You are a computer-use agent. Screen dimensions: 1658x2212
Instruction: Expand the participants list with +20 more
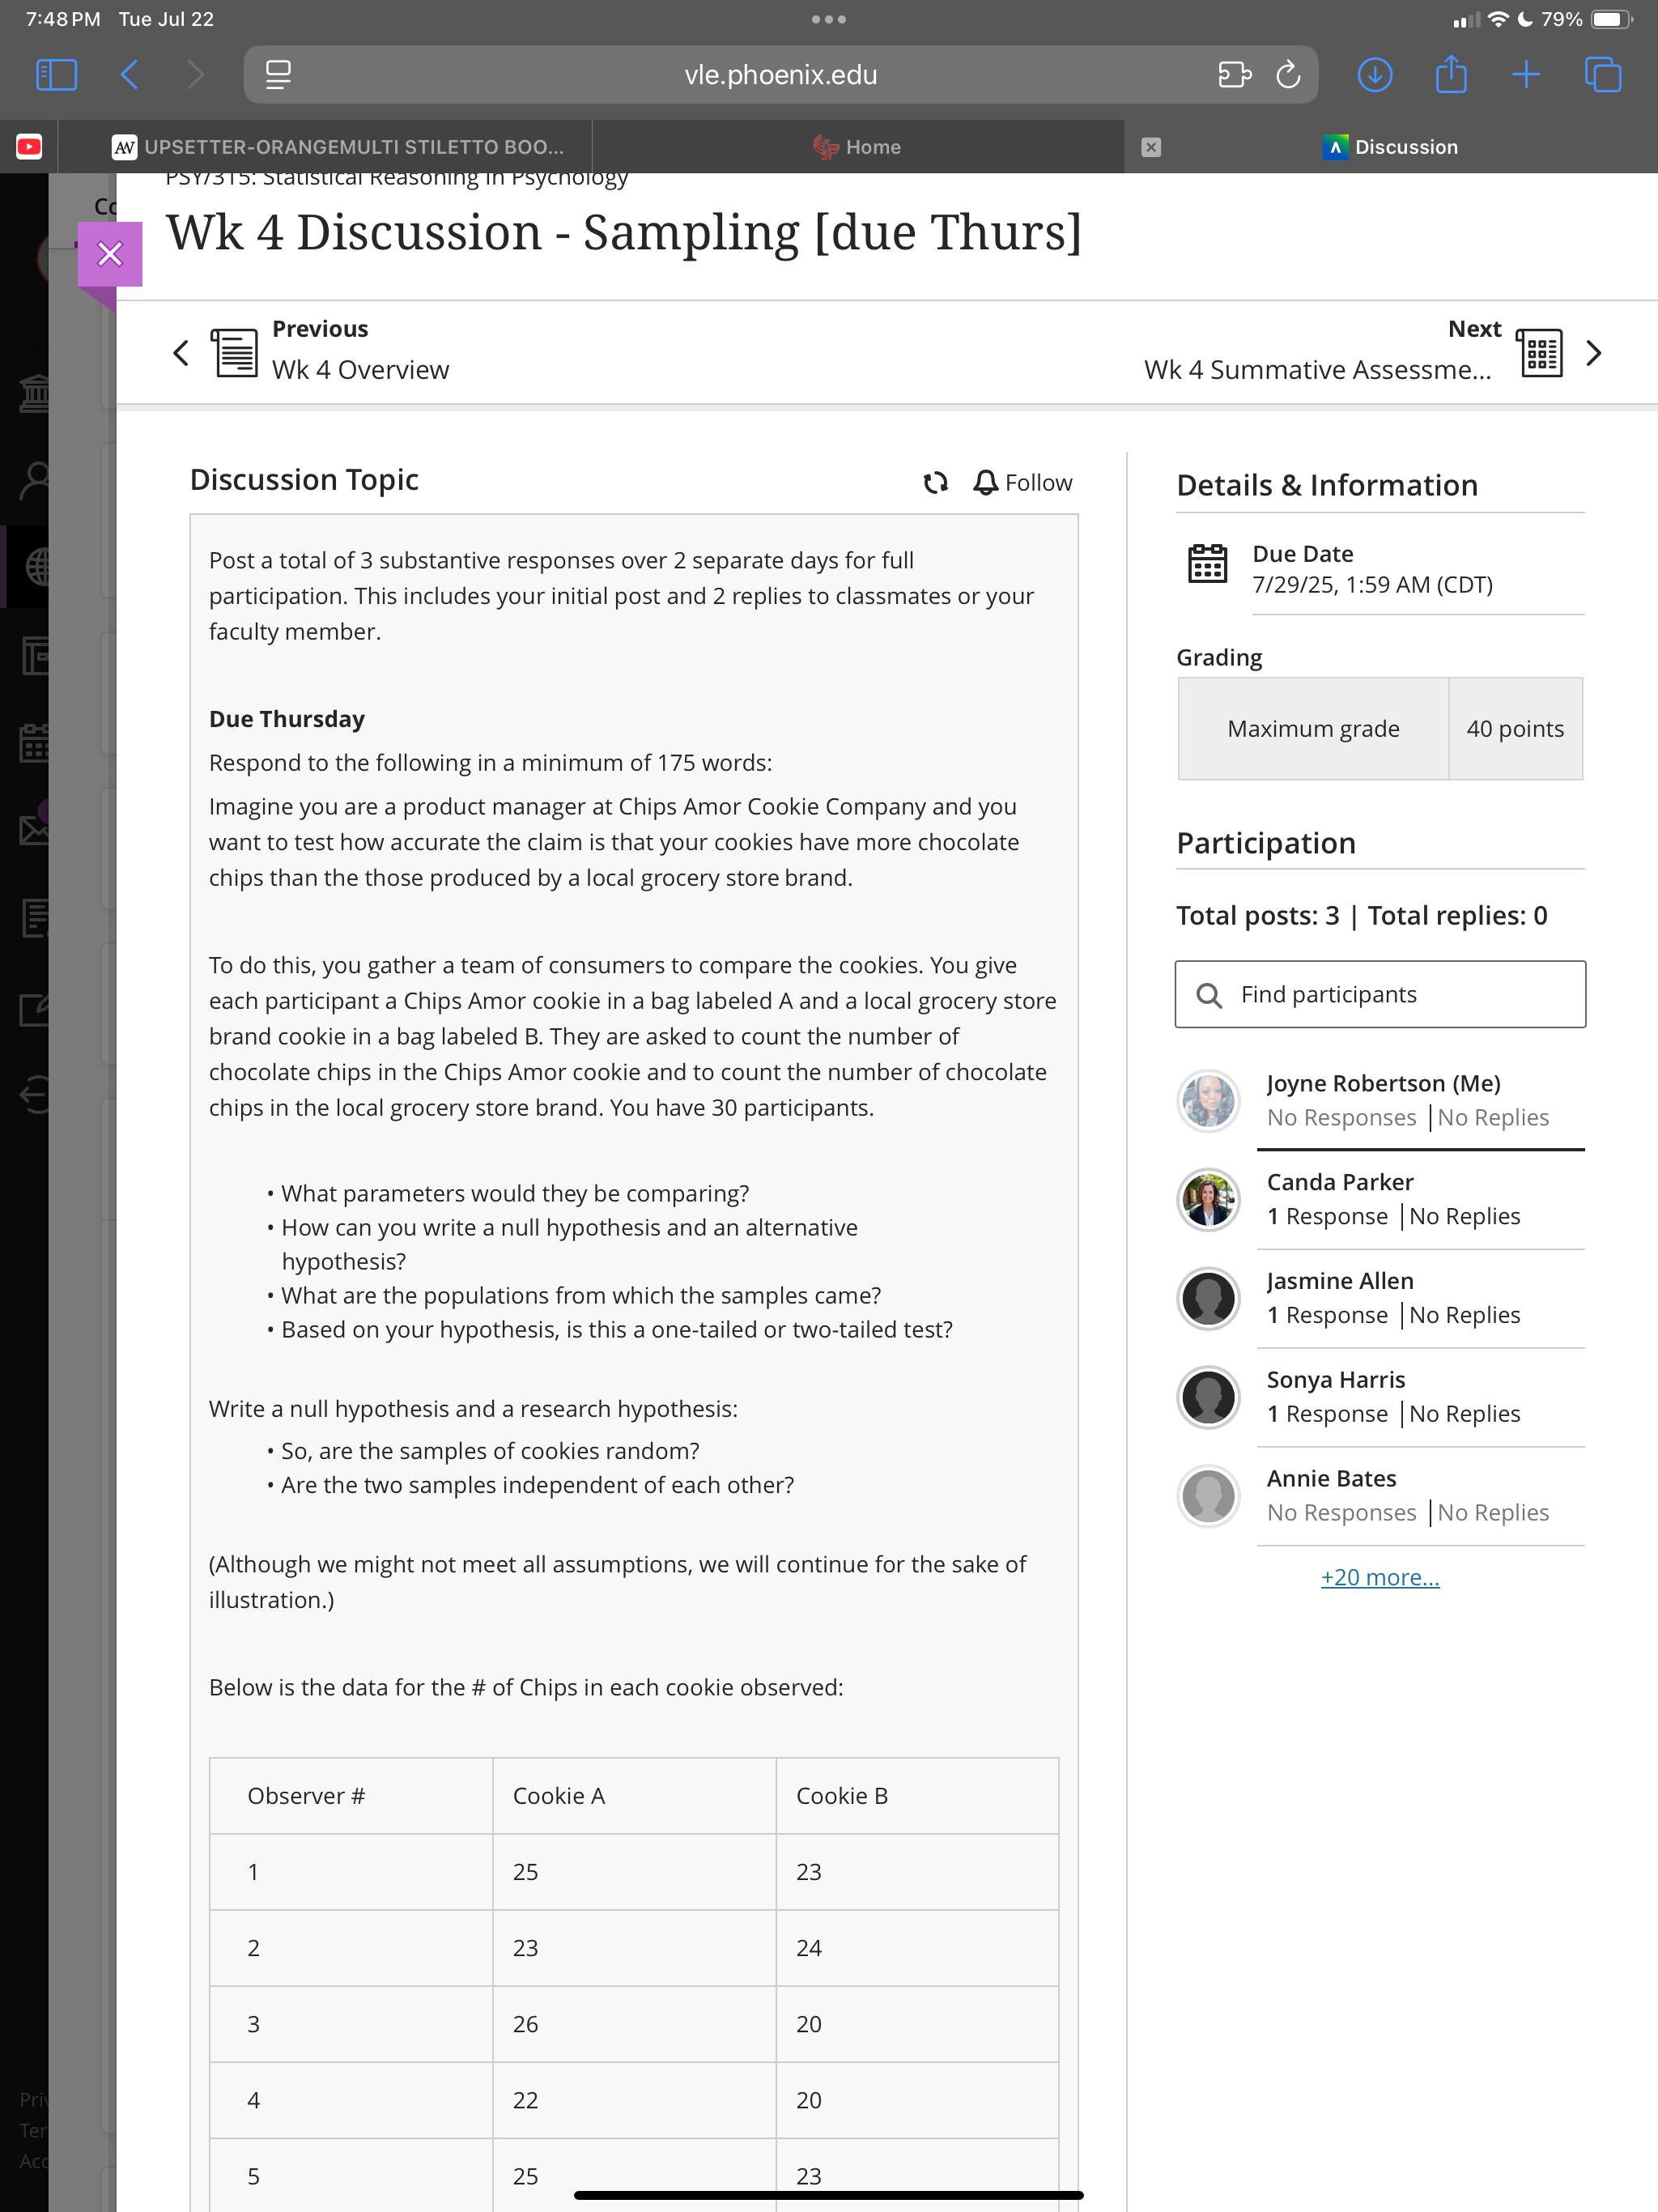pyautogui.click(x=1380, y=1577)
